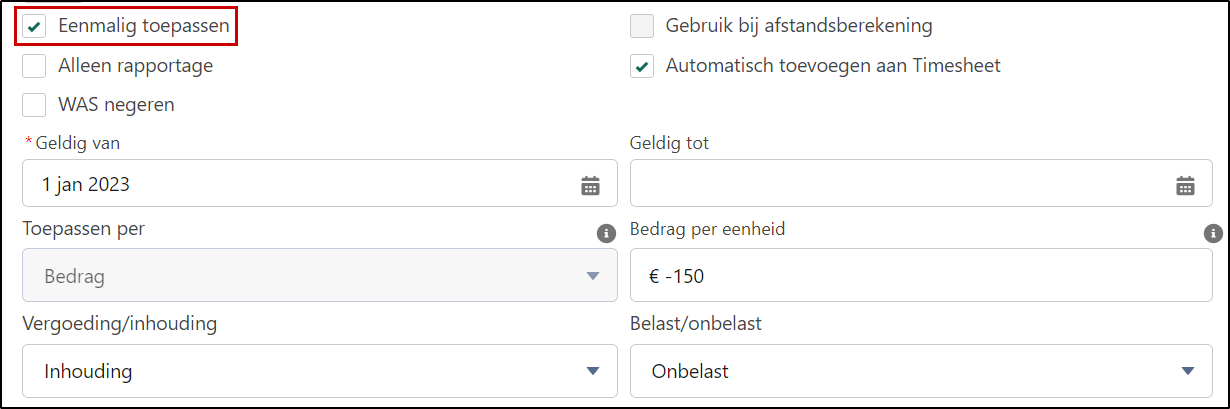Open the Belast/onbelast dropdown showing Onbelast
The height and width of the screenshot is (409, 1230).
tap(920, 371)
